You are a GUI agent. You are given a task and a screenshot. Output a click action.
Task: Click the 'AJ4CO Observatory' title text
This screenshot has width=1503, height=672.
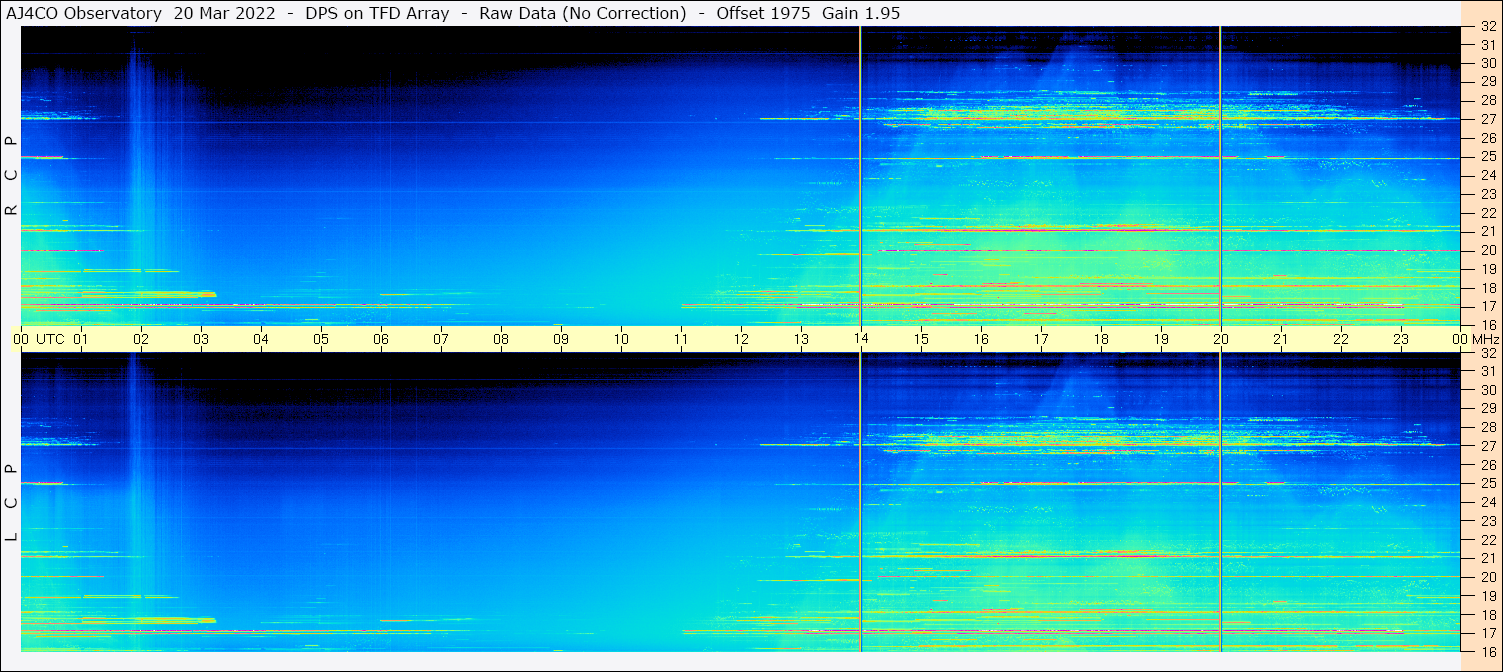(84, 14)
